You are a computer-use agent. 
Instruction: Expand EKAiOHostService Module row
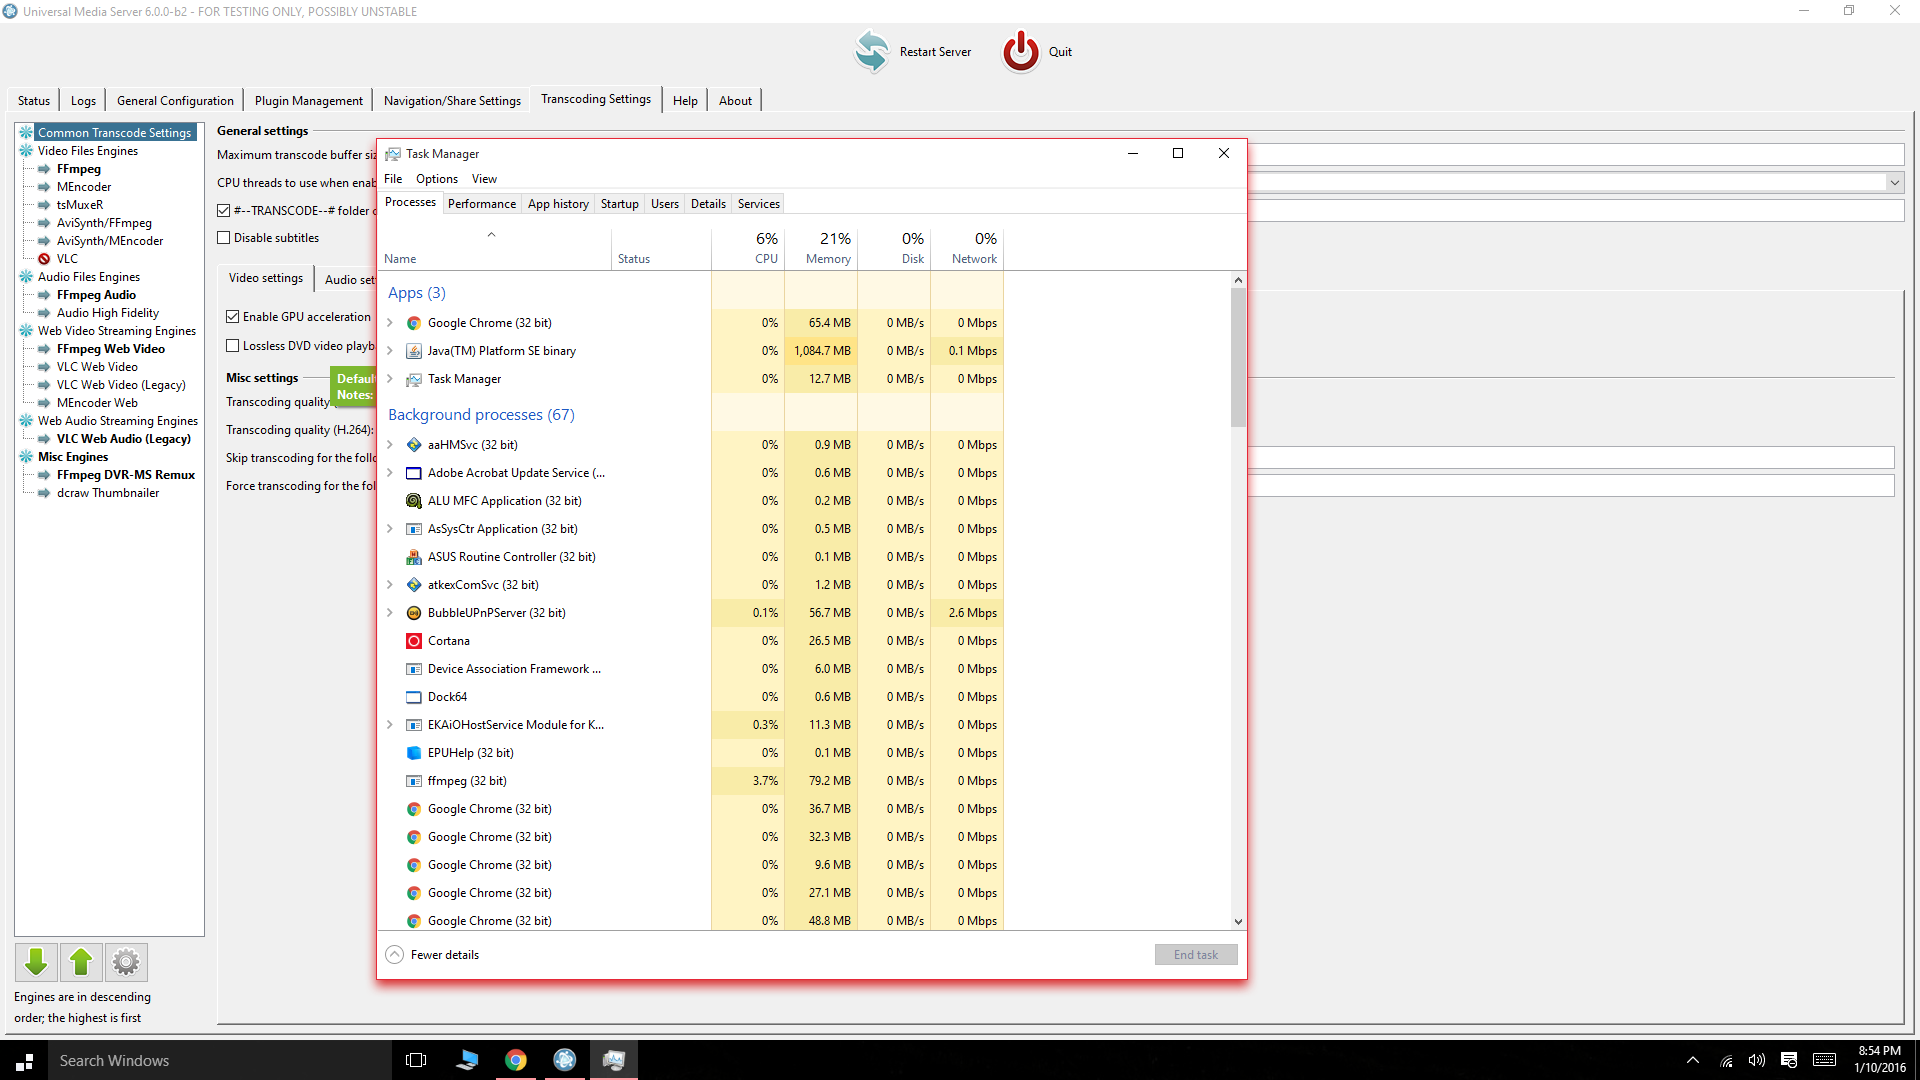point(390,725)
